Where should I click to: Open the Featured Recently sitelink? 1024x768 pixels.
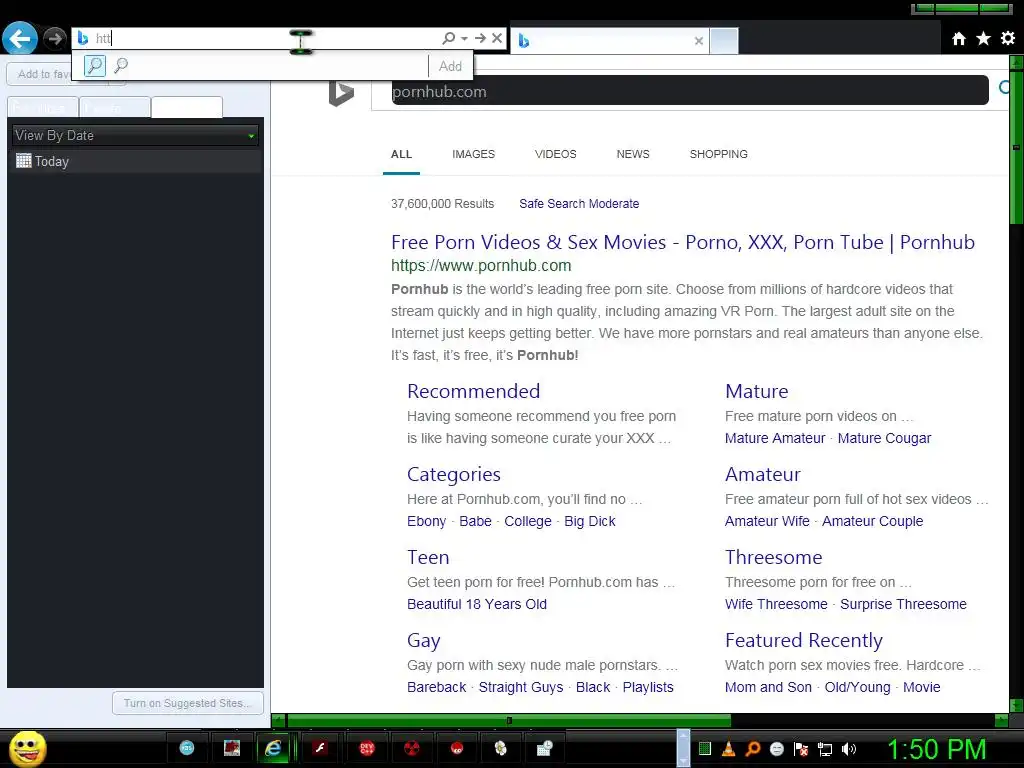click(804, 640)
